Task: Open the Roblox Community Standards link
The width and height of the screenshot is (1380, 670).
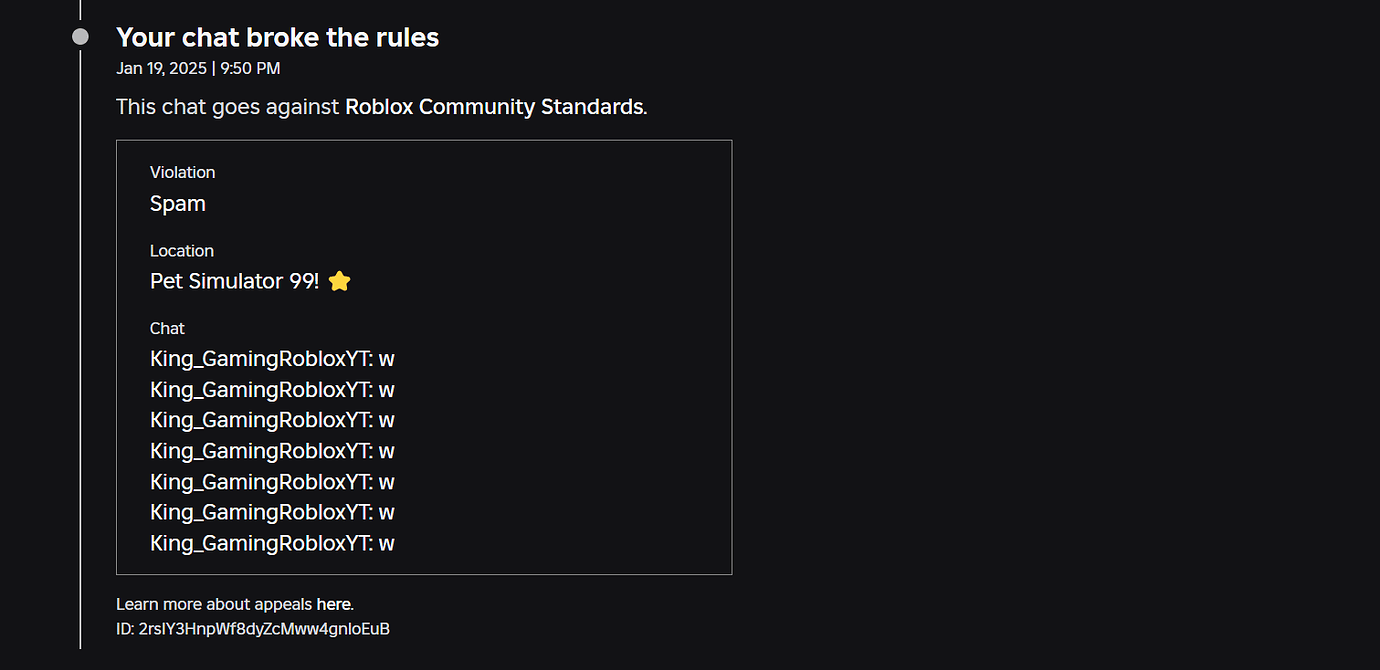Action: pyautogui.click(x=494, y=107)
